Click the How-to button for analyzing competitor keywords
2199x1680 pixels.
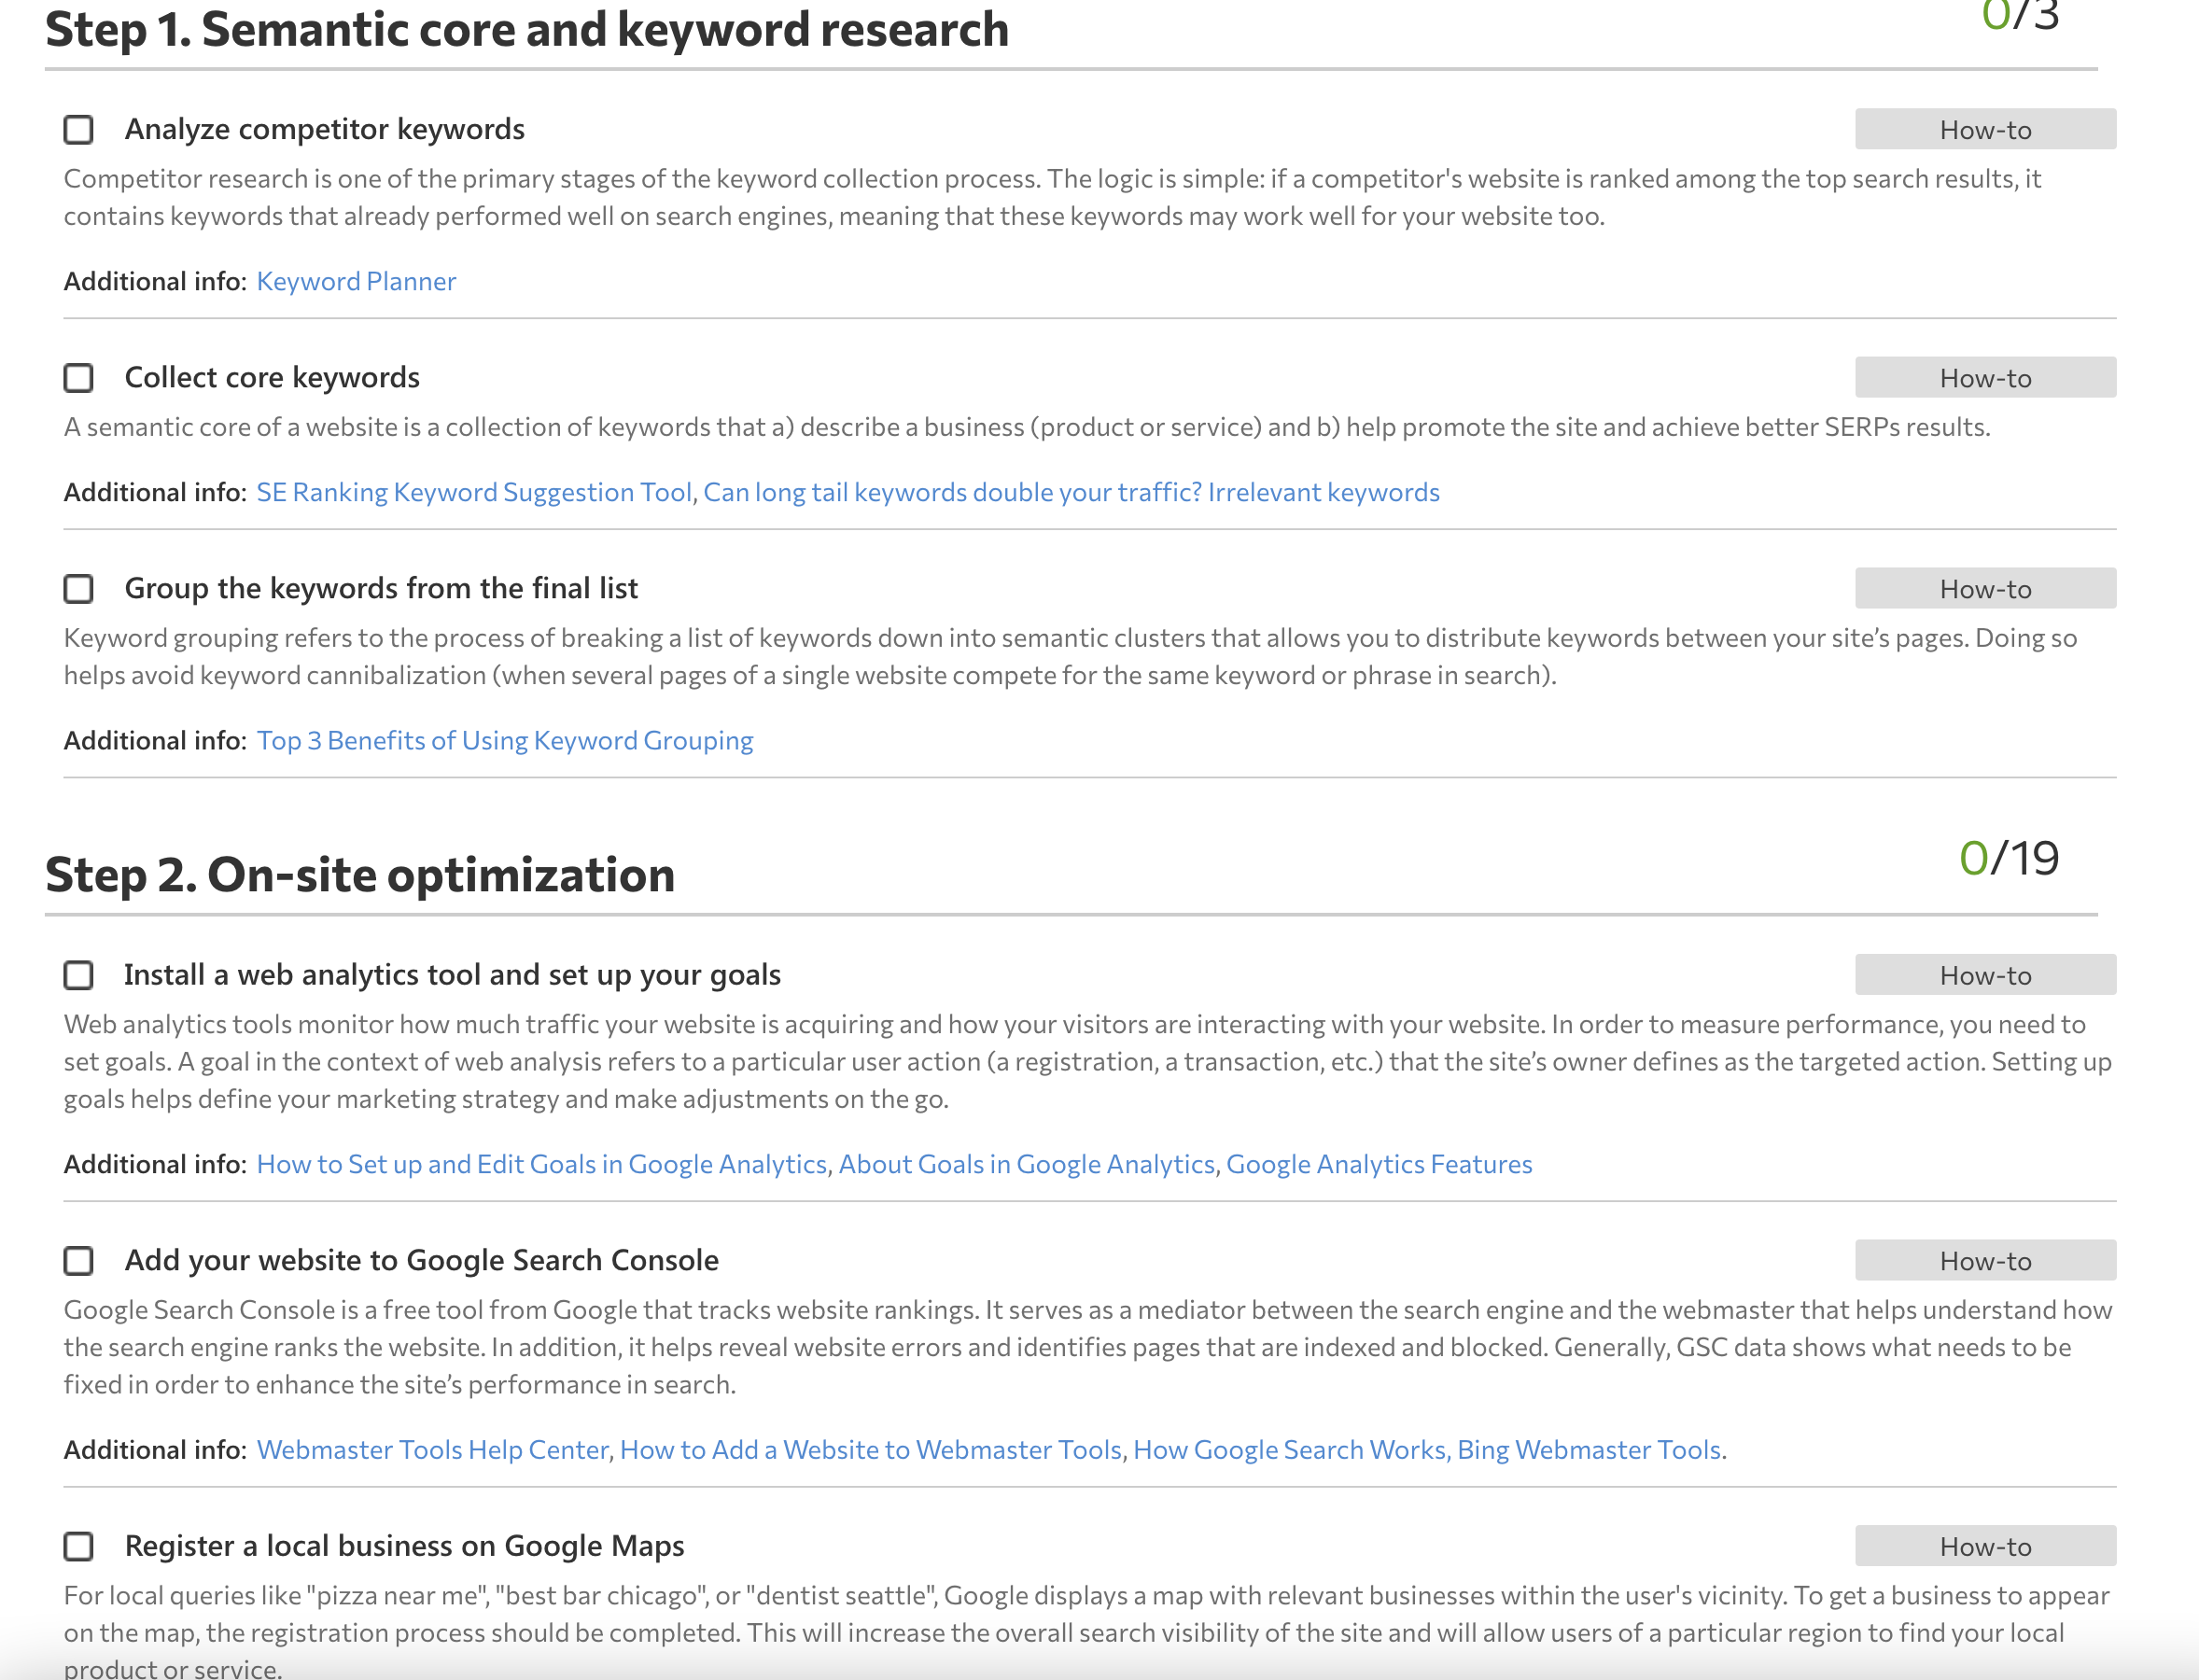point(1985,127)
